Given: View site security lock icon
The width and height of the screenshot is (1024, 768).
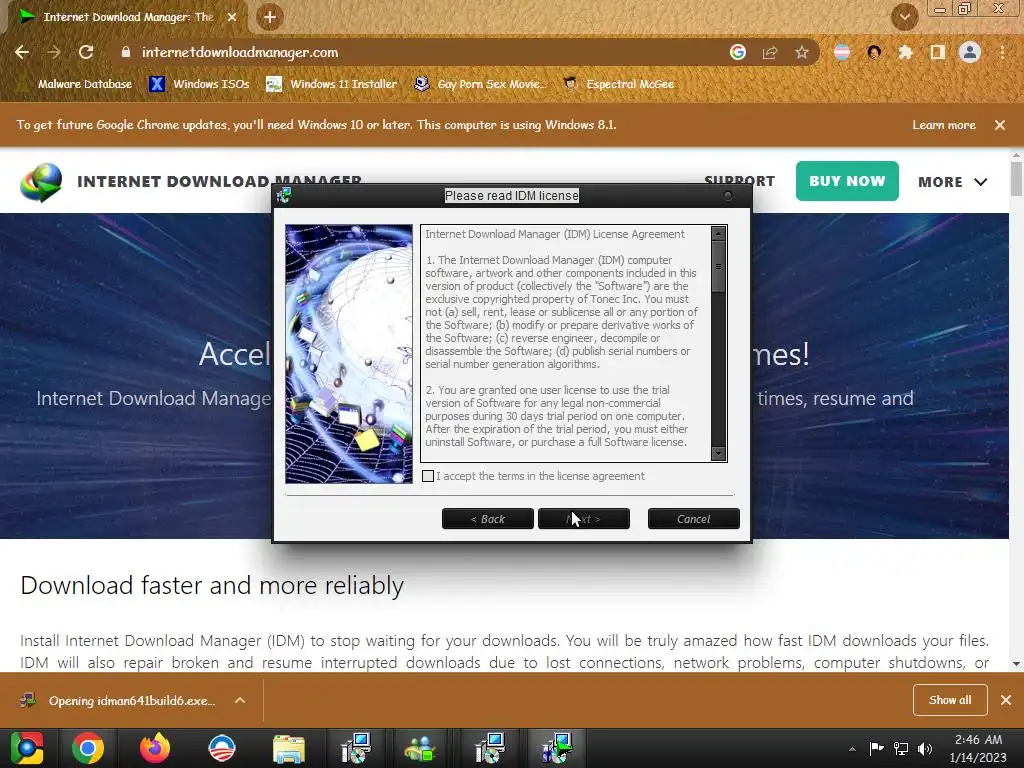Looking at the screenshot, I should click(x=126, y=52).
